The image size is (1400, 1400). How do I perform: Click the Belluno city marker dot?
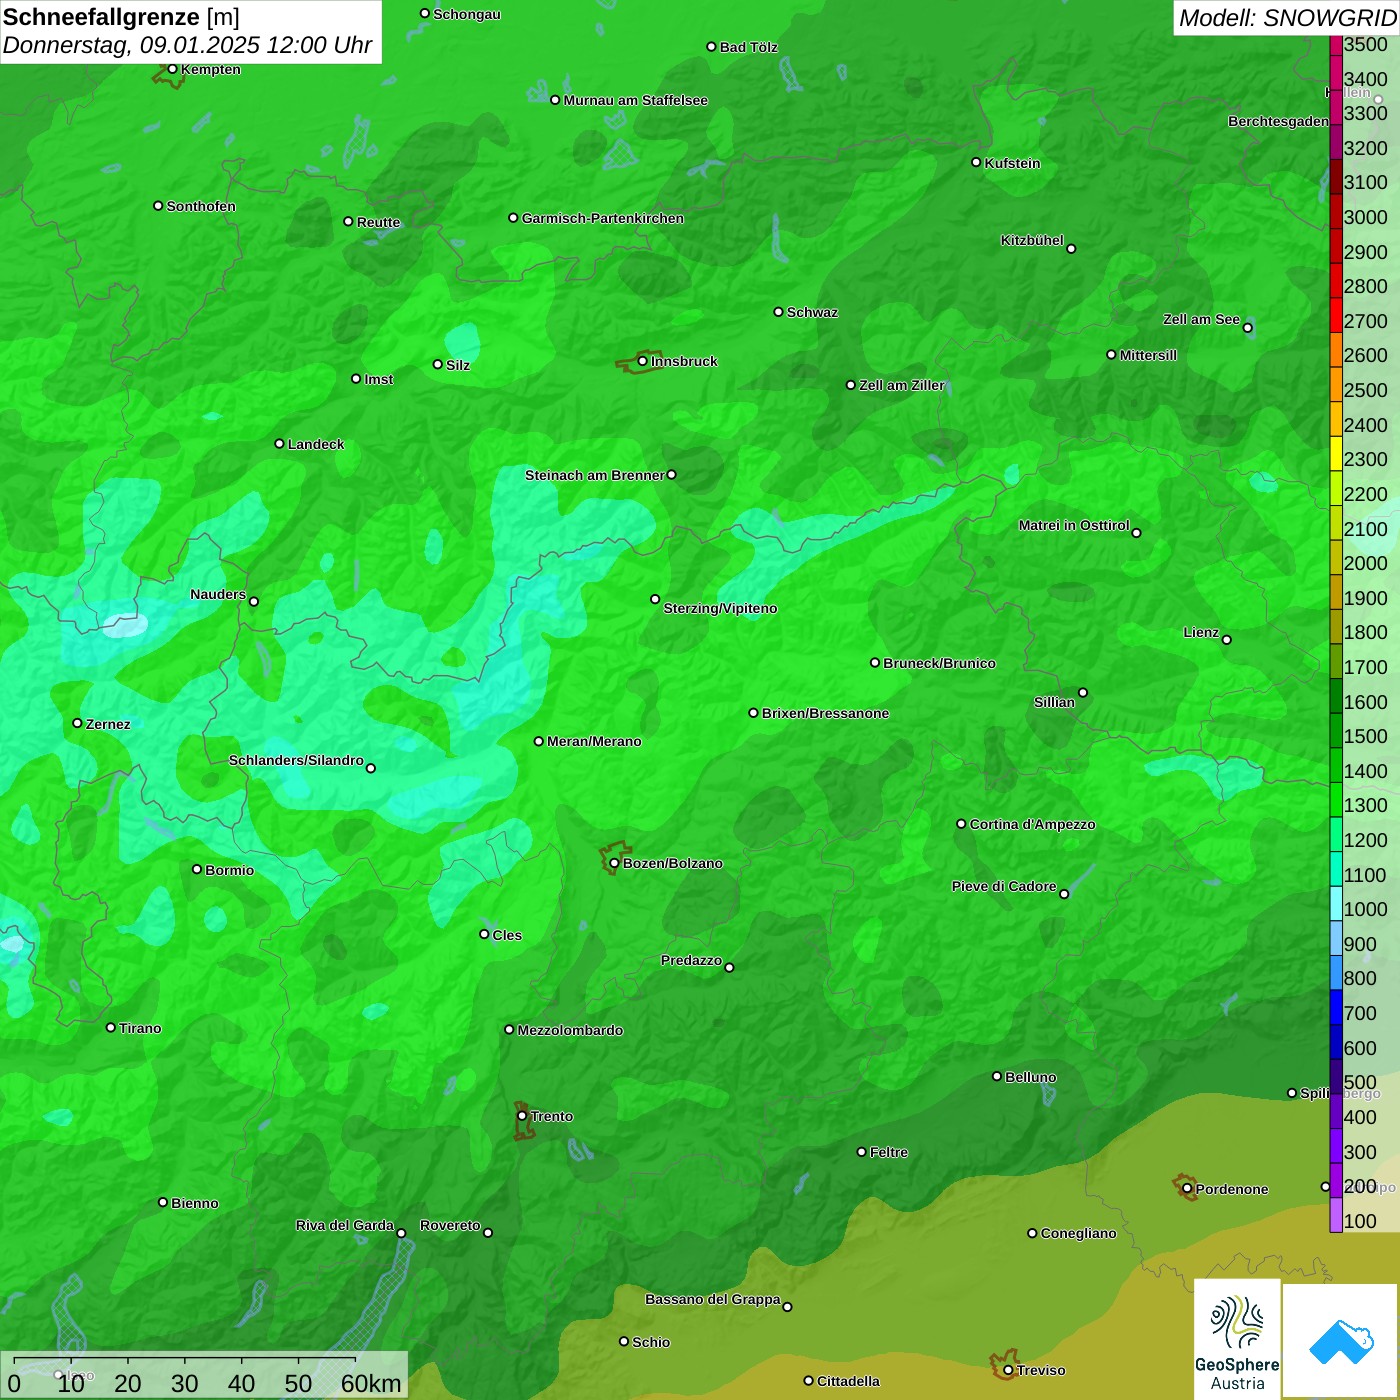997,1076
